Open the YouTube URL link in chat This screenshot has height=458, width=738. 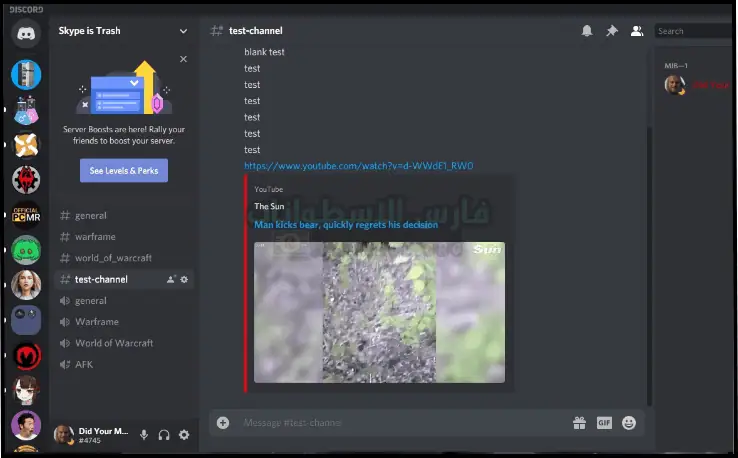point(358,166)
